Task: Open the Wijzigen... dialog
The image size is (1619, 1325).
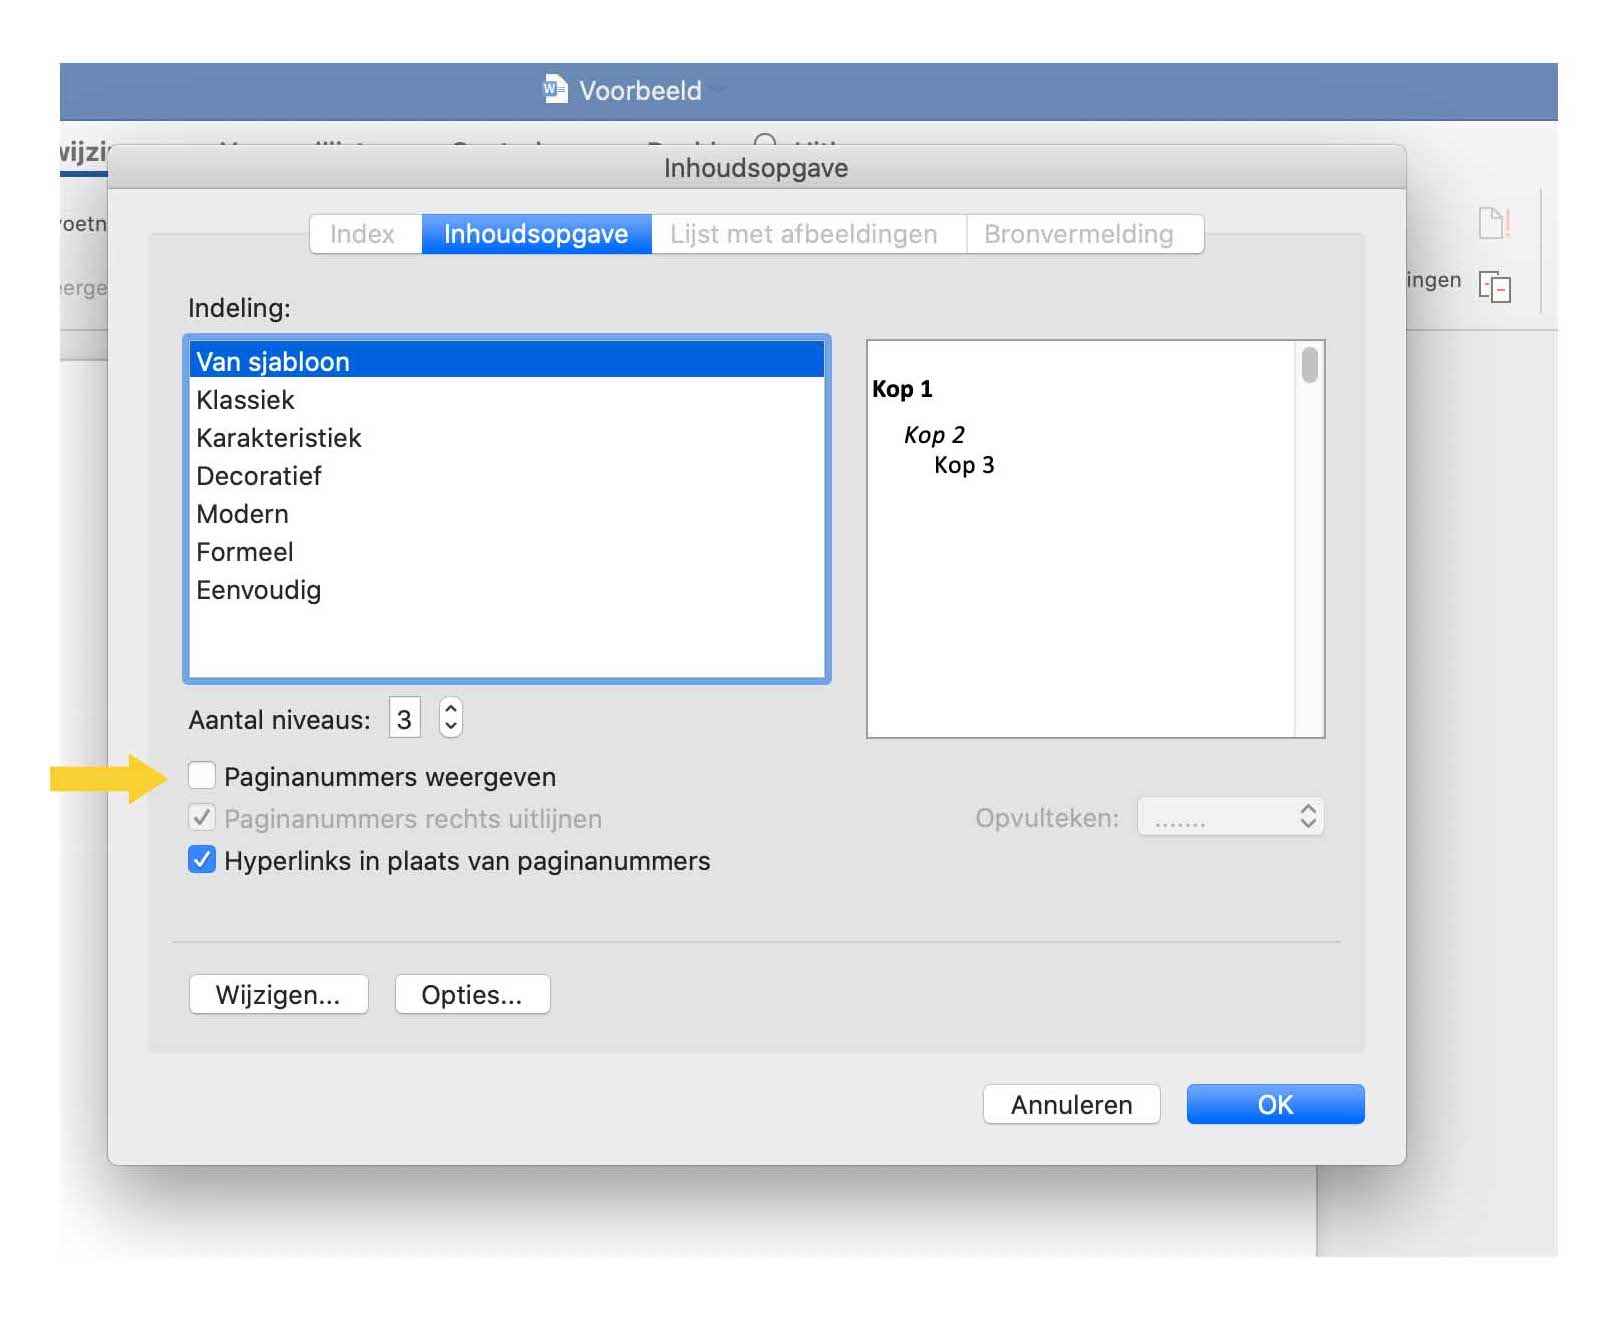Action: pyautogui.click(x=278, y=995)
